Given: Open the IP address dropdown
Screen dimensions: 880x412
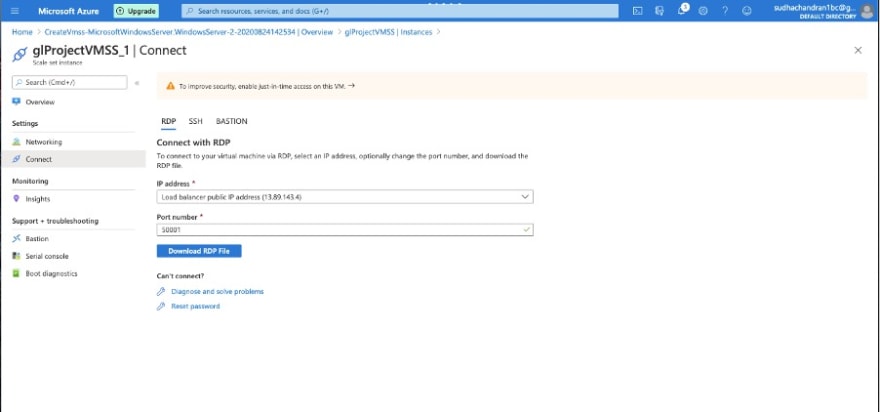Looking at the screenshot, I should 345,197.
